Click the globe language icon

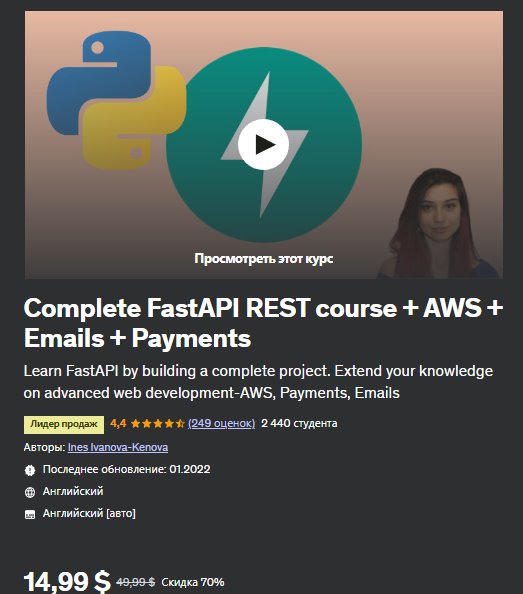(30, 492)
